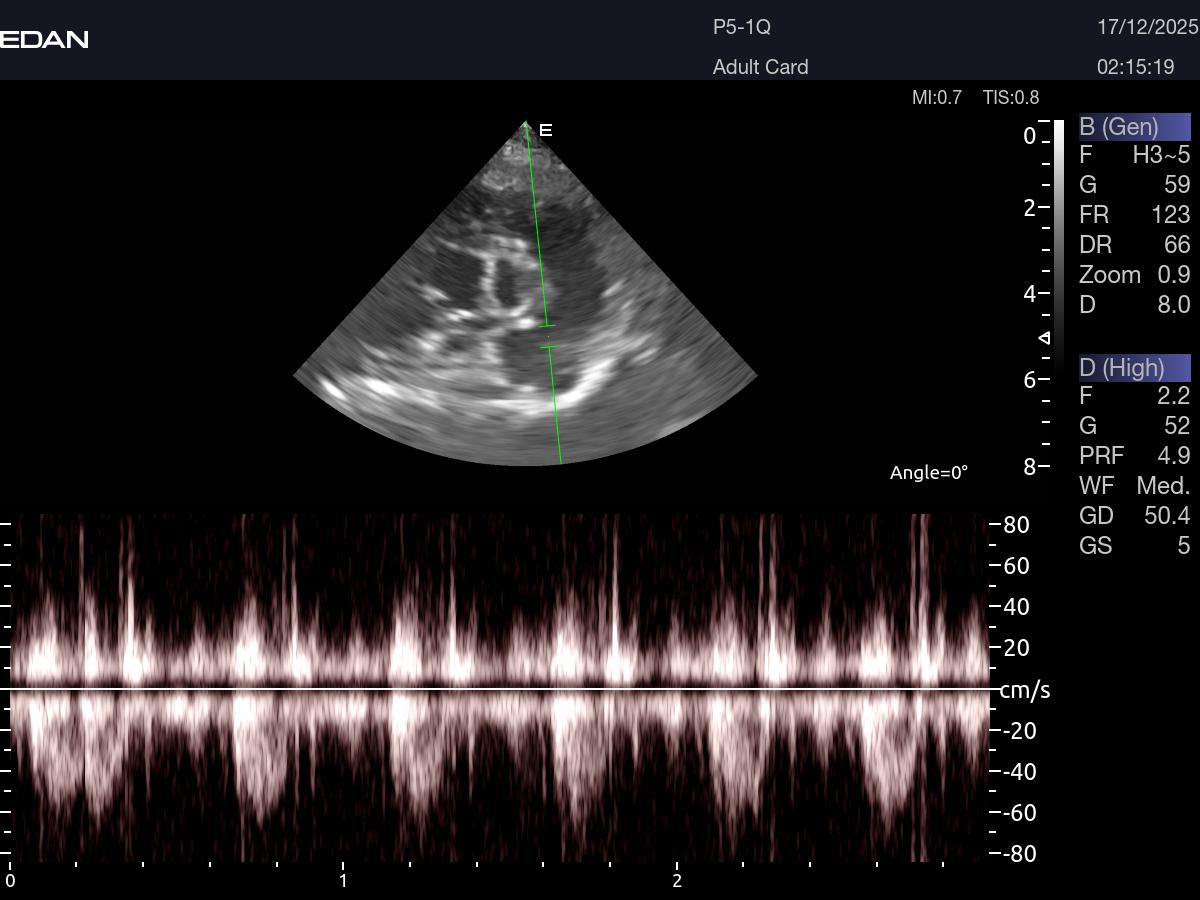Screen dimensions: 1200x900
Task: Click the Zoom 0.9 parameter
Action: (x=1134, y=275)
